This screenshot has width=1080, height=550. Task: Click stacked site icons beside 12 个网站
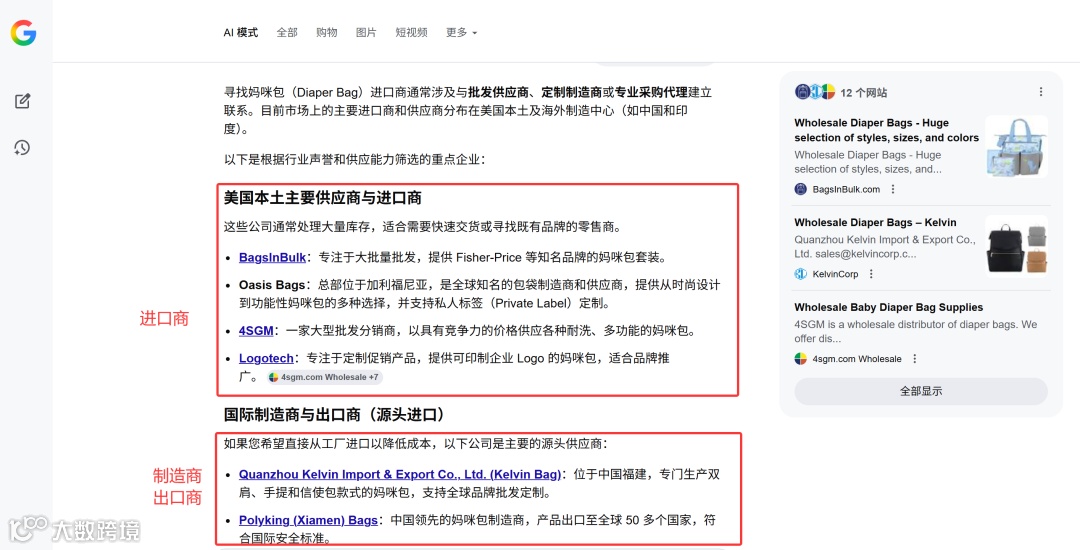815,92
